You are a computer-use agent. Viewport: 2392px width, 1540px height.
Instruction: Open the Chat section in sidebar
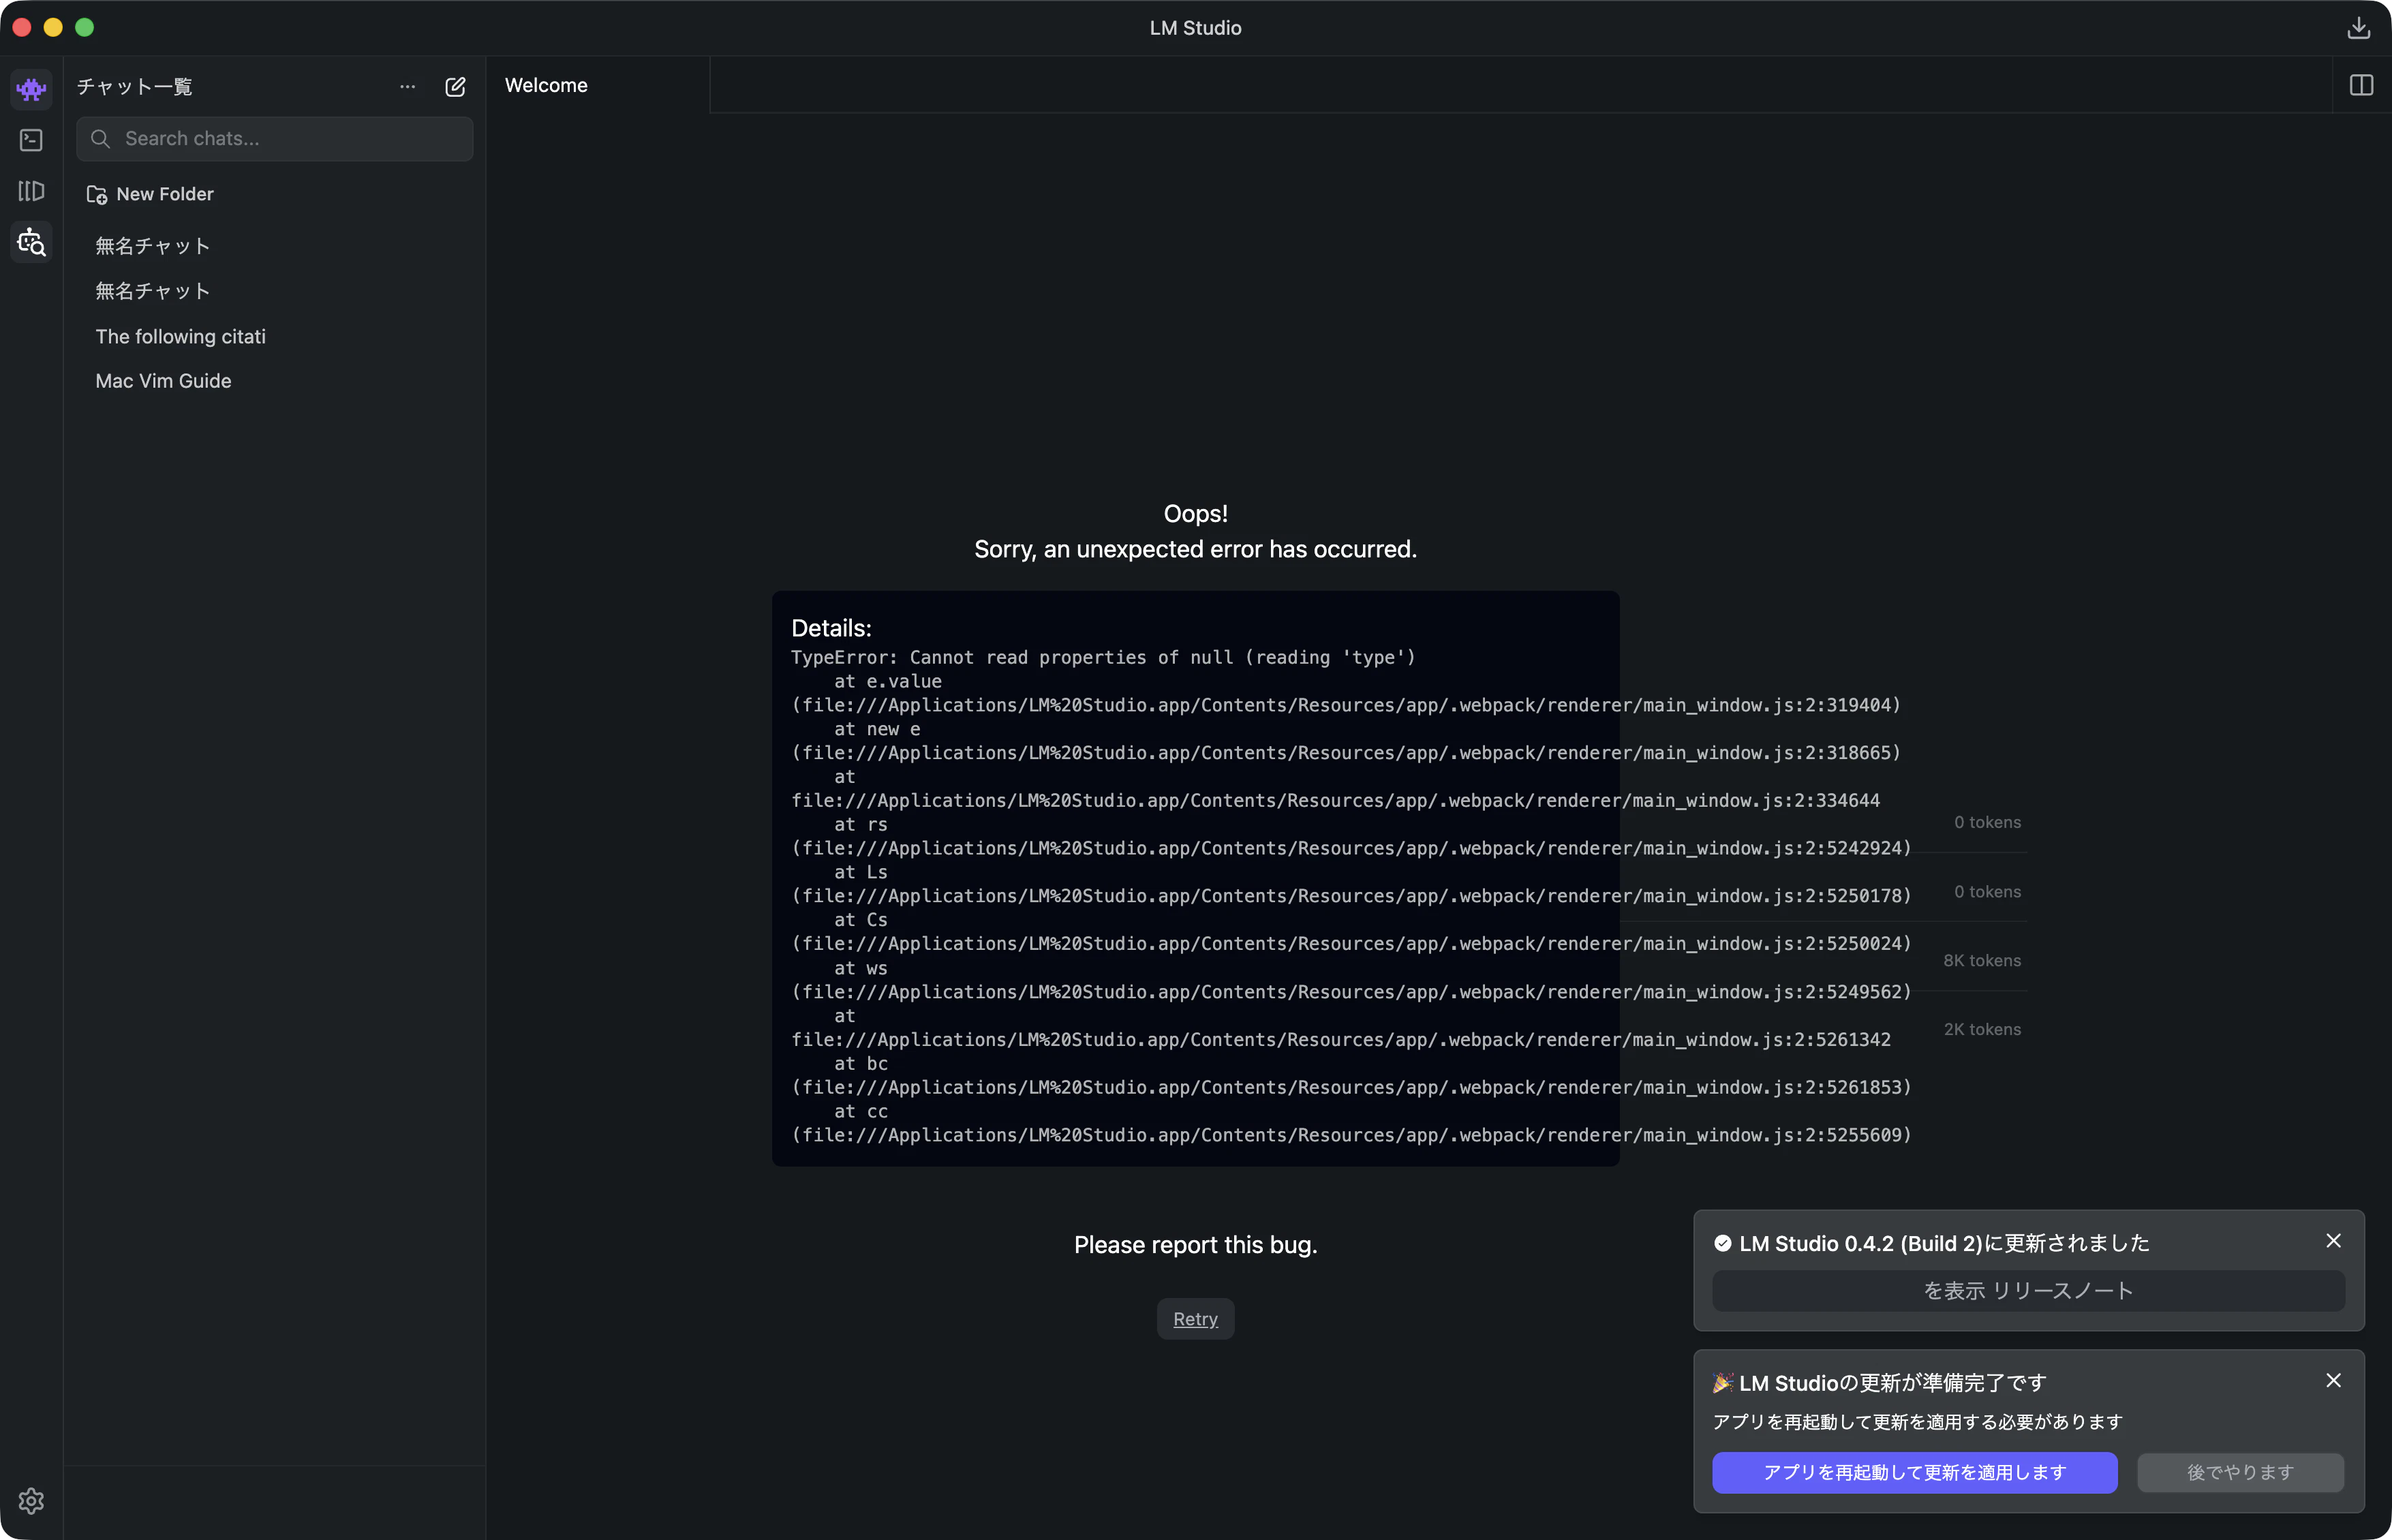tap(31, 89)
